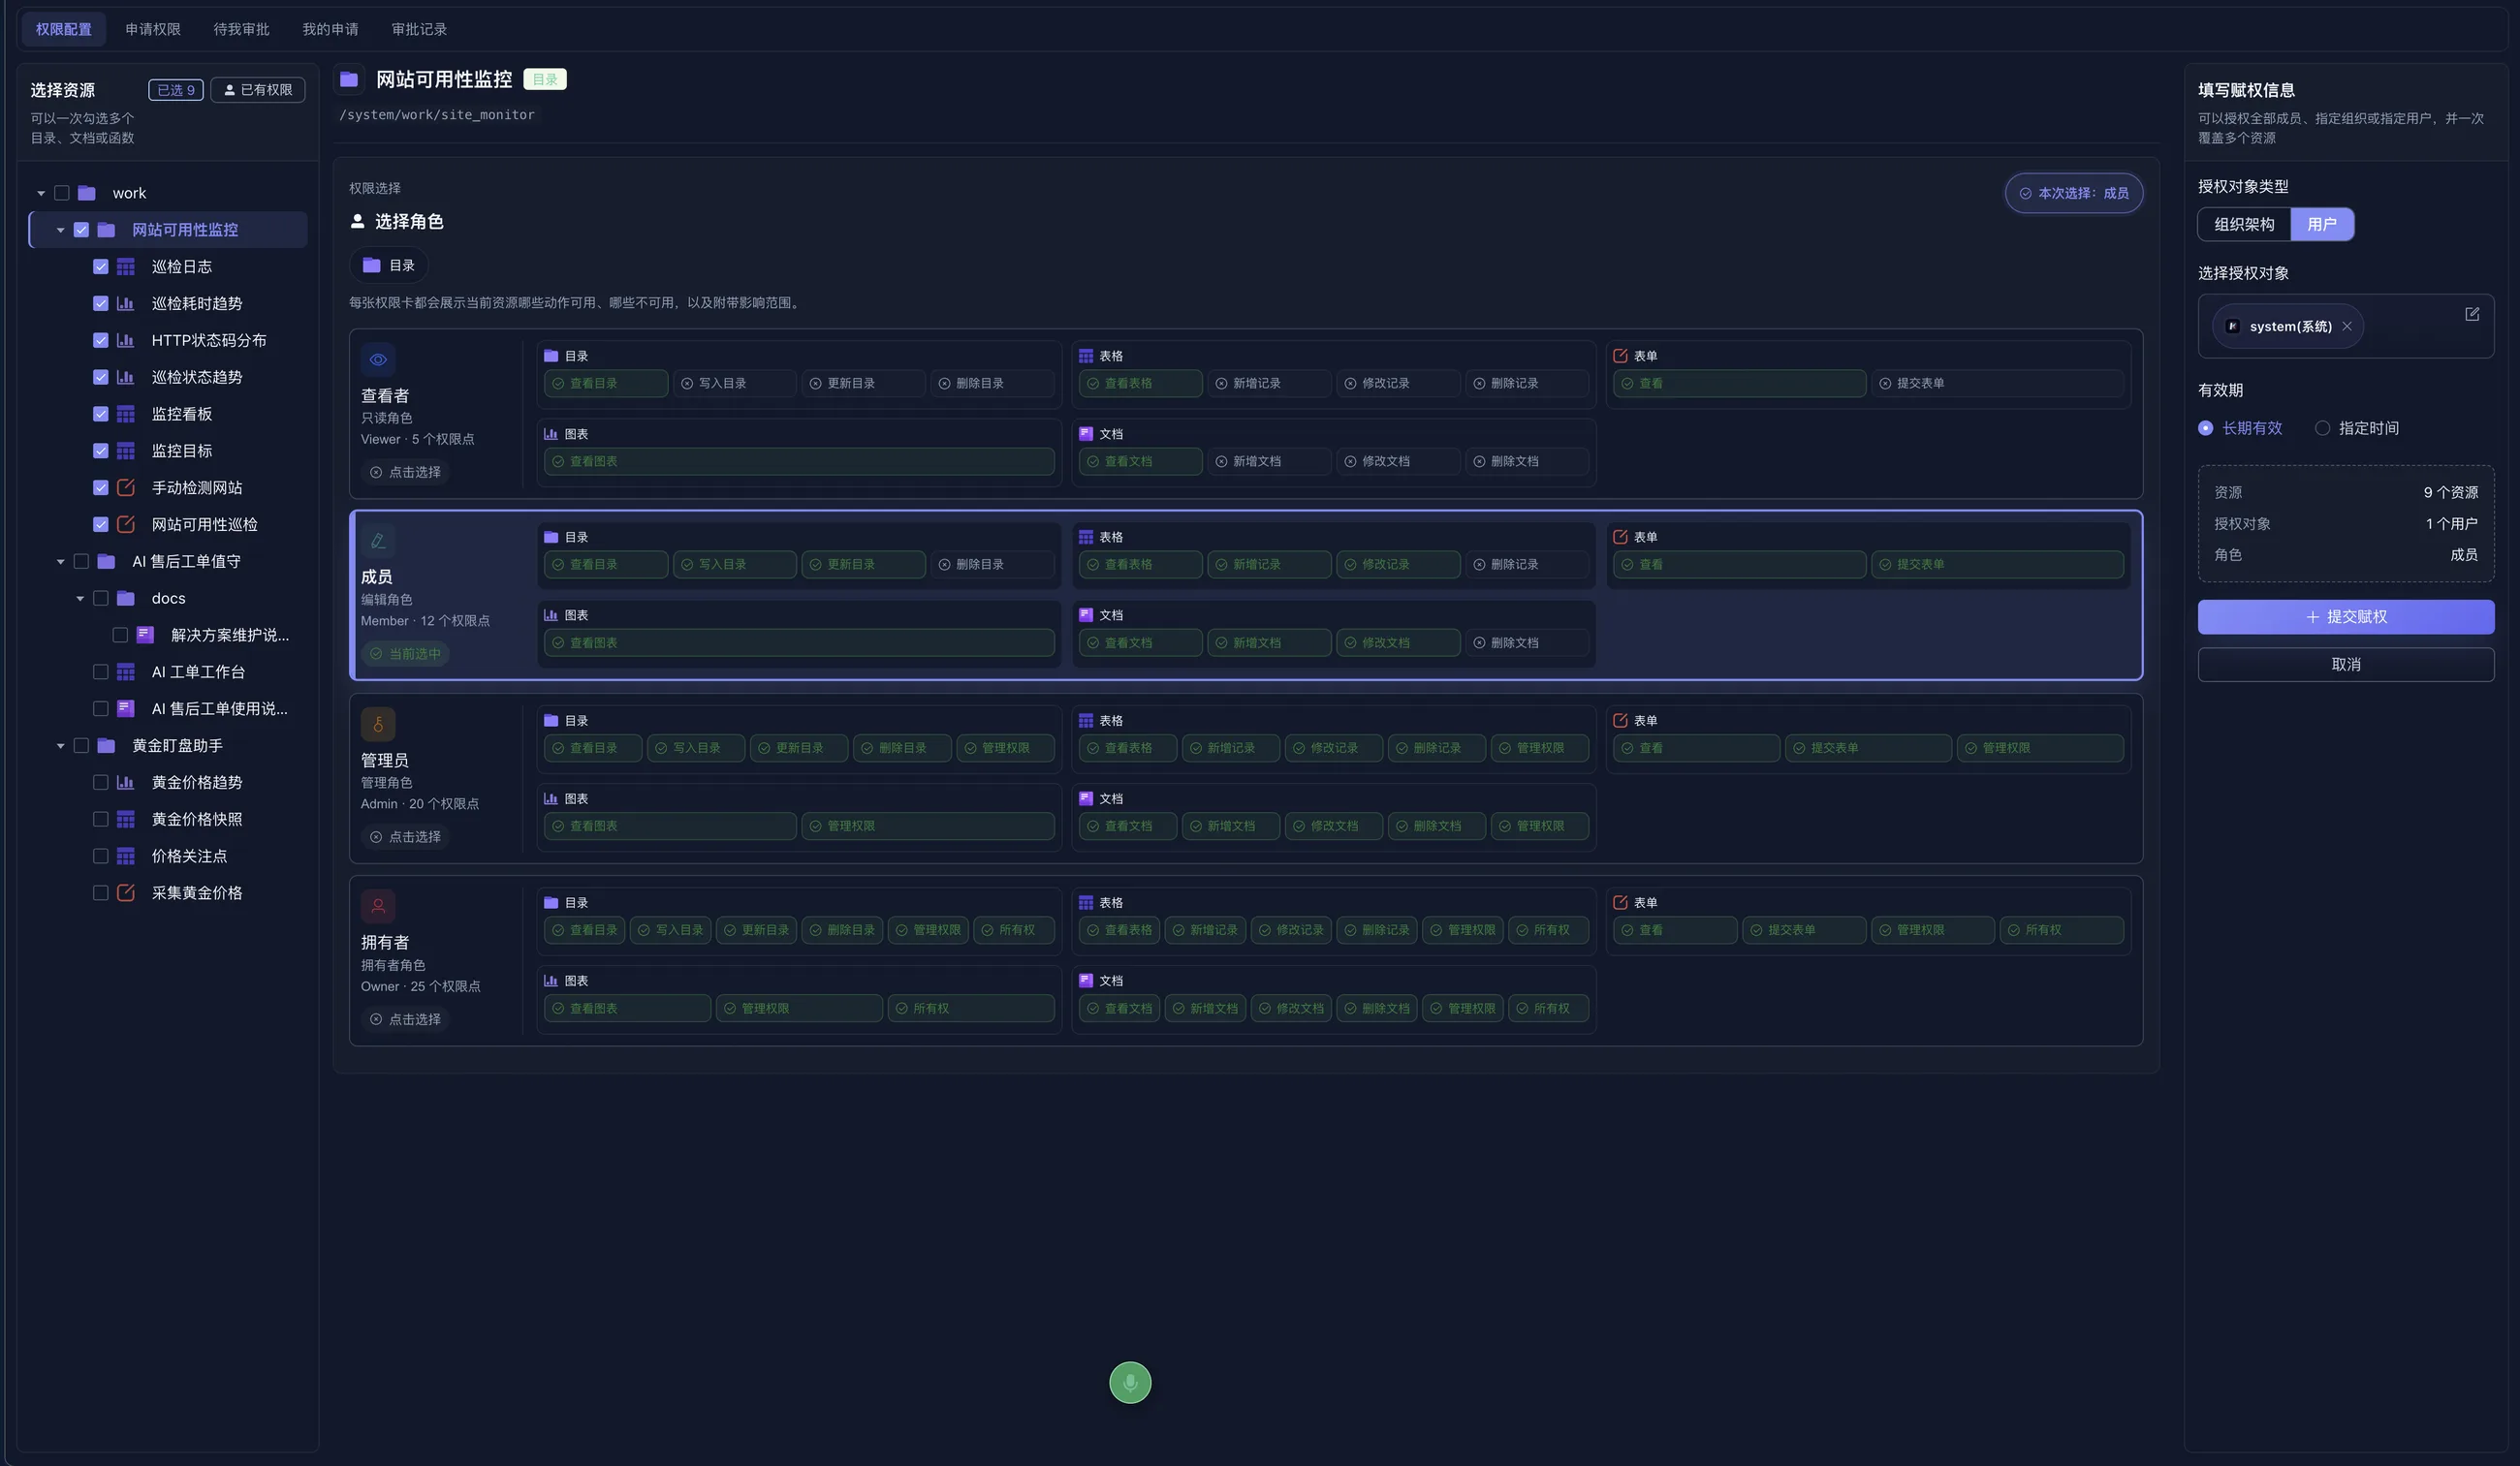This screenshot has height=1466, width=2520.
Task: Click the 当前选中 badge on the 成员 card
Action: (405, 654)
